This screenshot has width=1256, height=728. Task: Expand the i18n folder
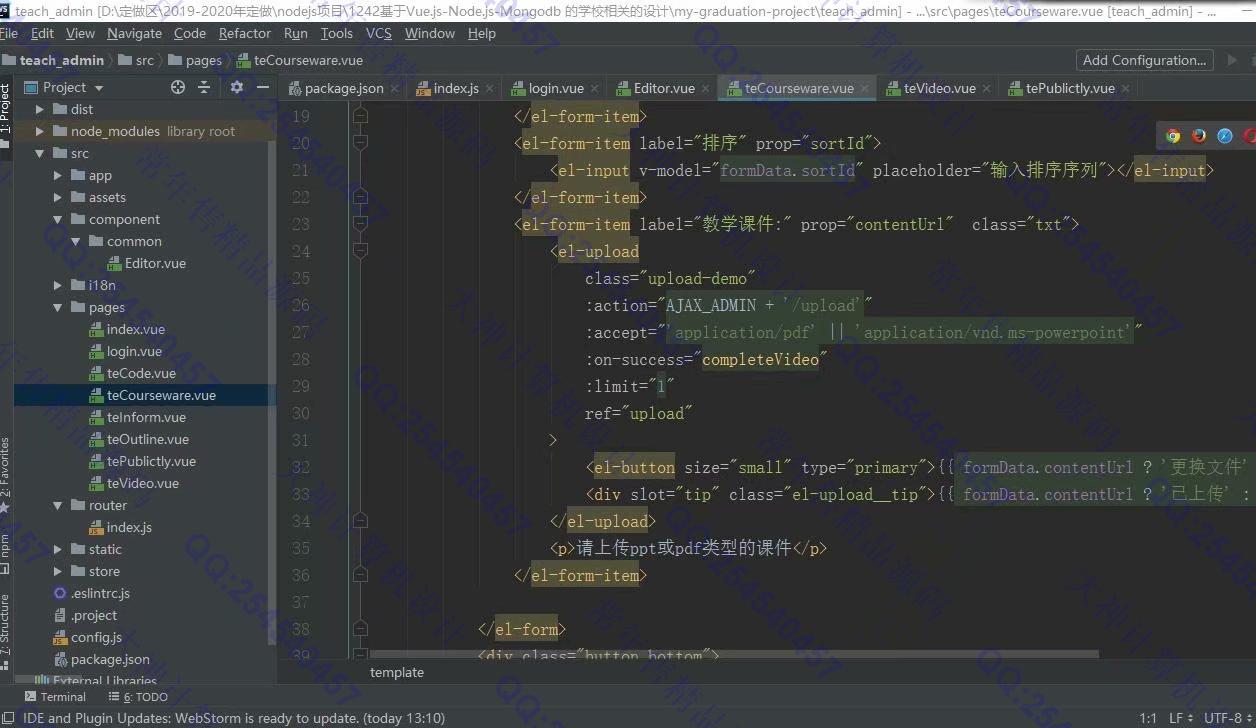[58, 285]
